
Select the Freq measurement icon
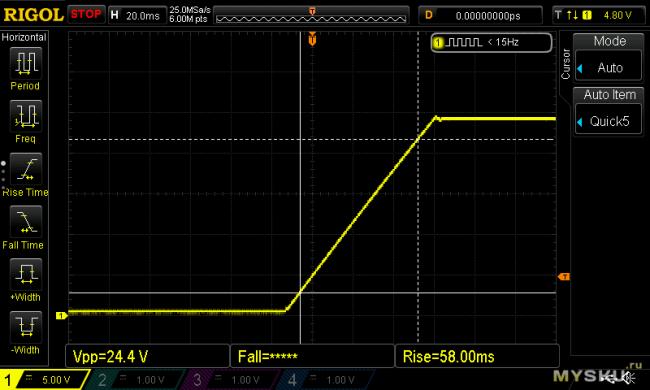26,116
